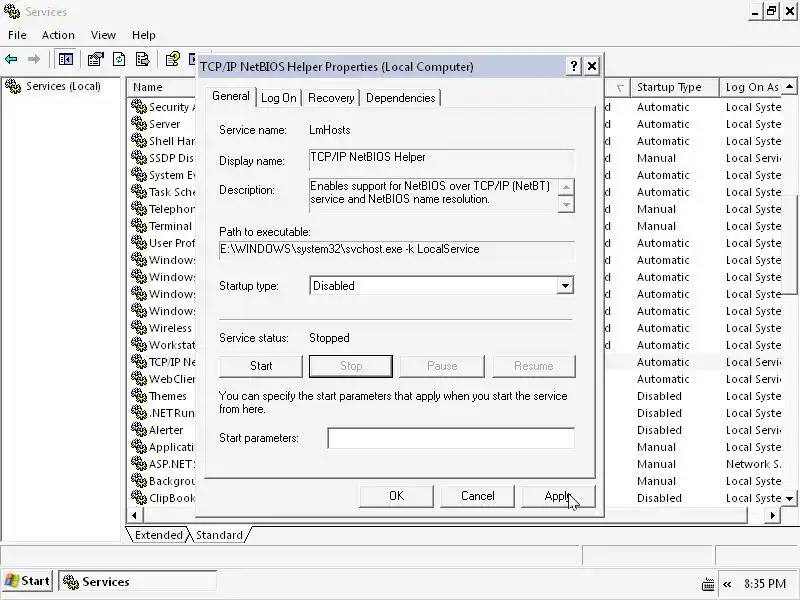This screenshot has height=600, width=800.
Task: Click the gear icon beside Telephony service
Action: pos(139,209)
